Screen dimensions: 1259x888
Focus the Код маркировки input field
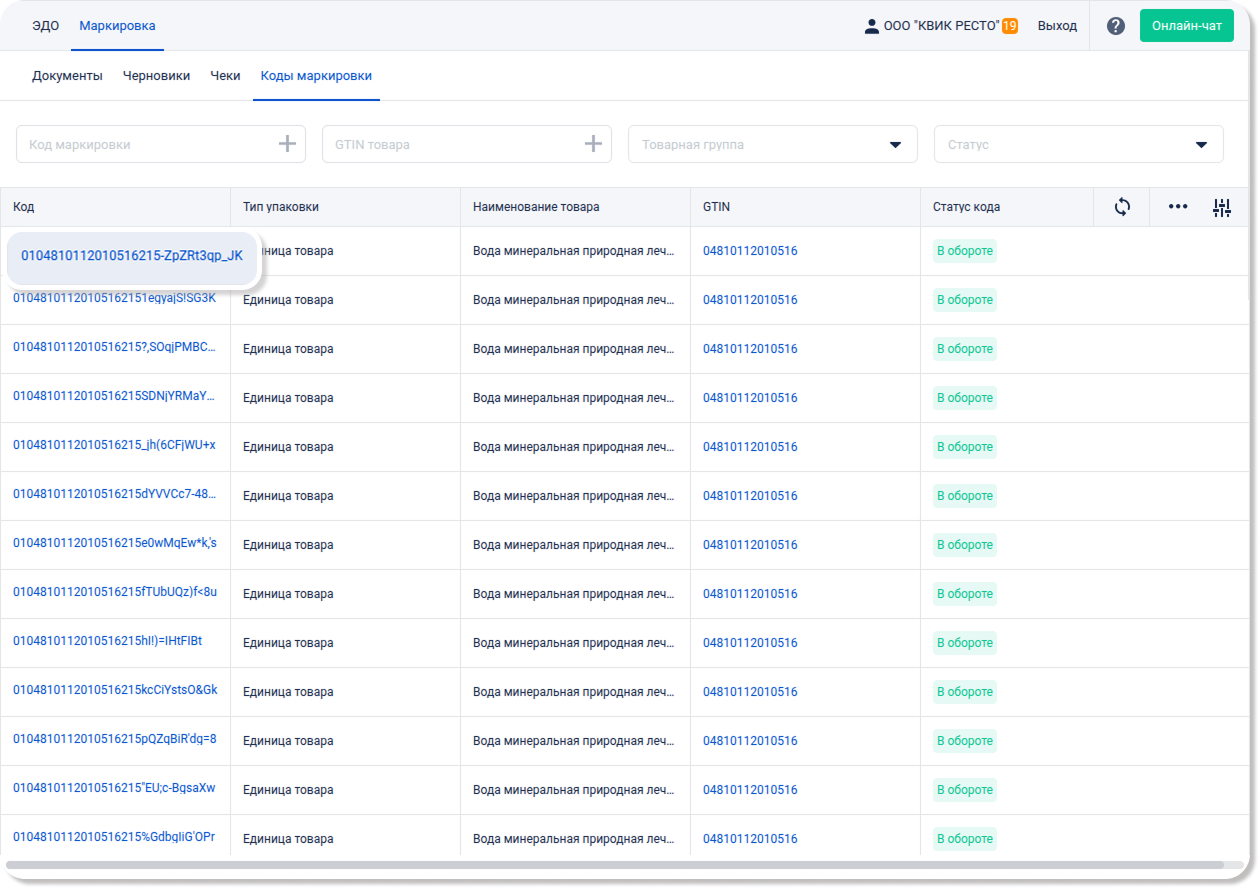coord(145,145)
